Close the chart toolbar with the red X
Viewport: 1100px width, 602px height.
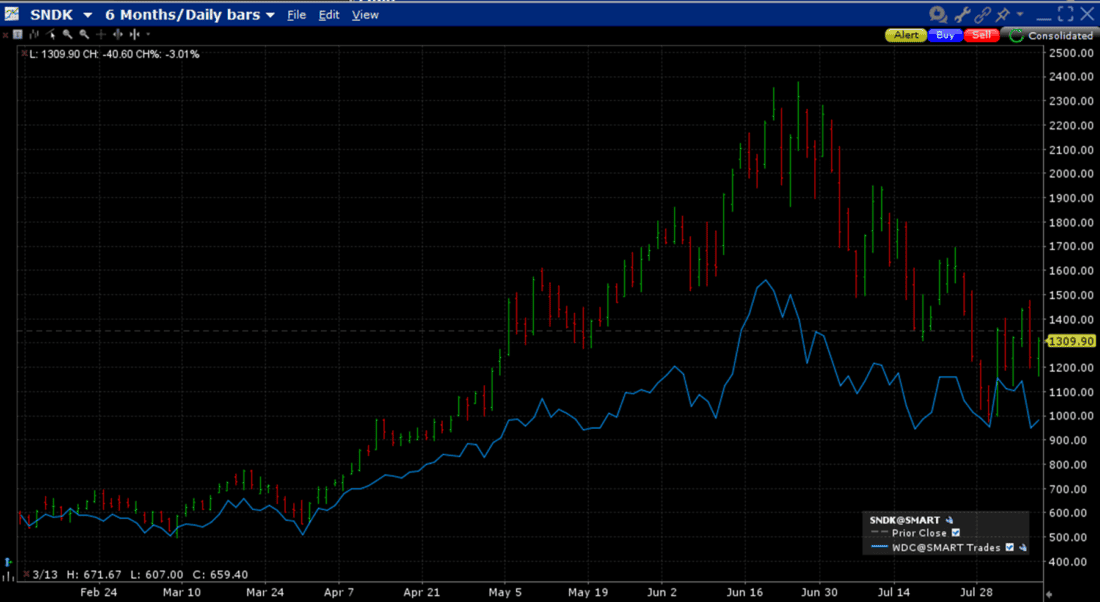[6, 35]
